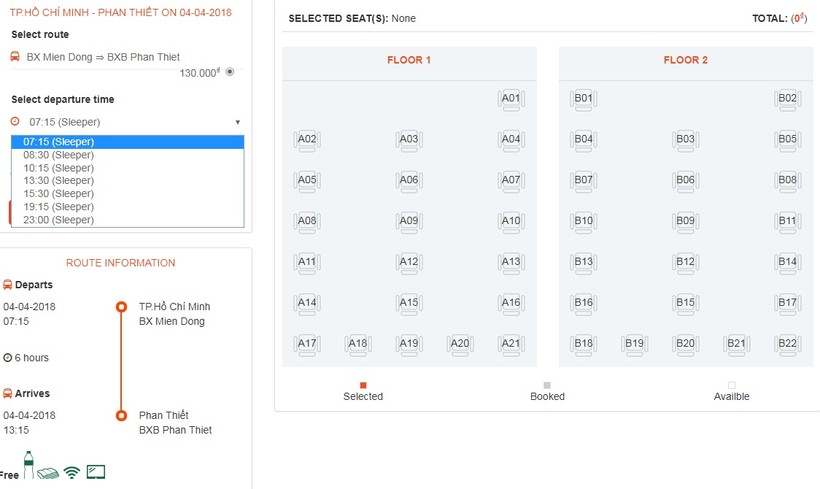Viewport: 820px width, 489px height.
Task: Click the free wifi amenity icon
Action: pos(71,472)
